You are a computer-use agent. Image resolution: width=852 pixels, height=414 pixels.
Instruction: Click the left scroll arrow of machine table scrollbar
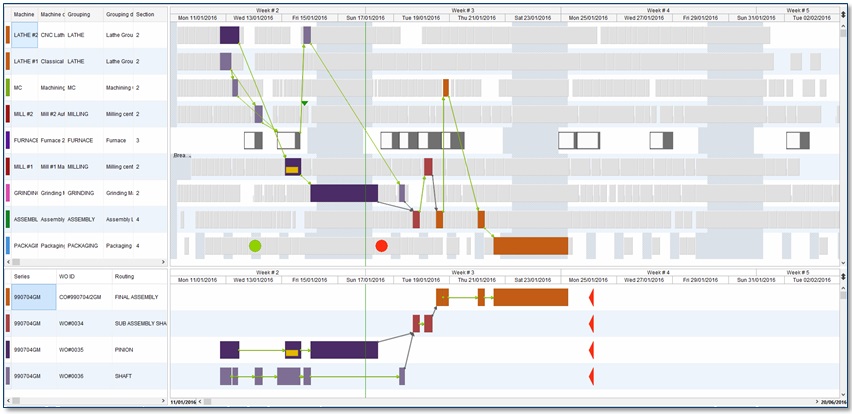[8, 262]
